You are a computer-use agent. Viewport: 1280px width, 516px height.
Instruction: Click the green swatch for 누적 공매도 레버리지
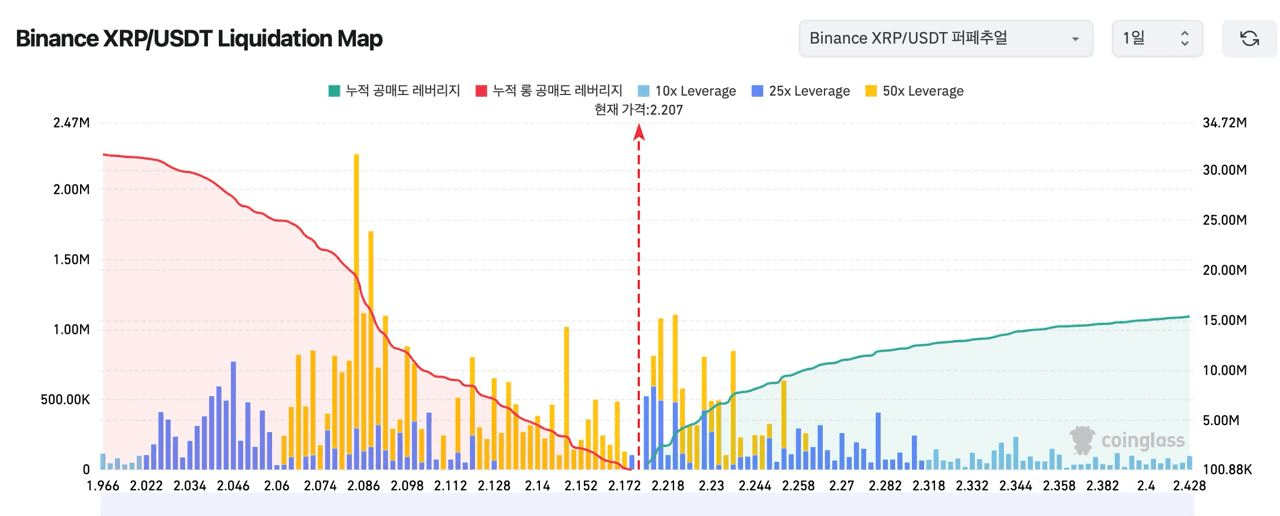[334, 91]
